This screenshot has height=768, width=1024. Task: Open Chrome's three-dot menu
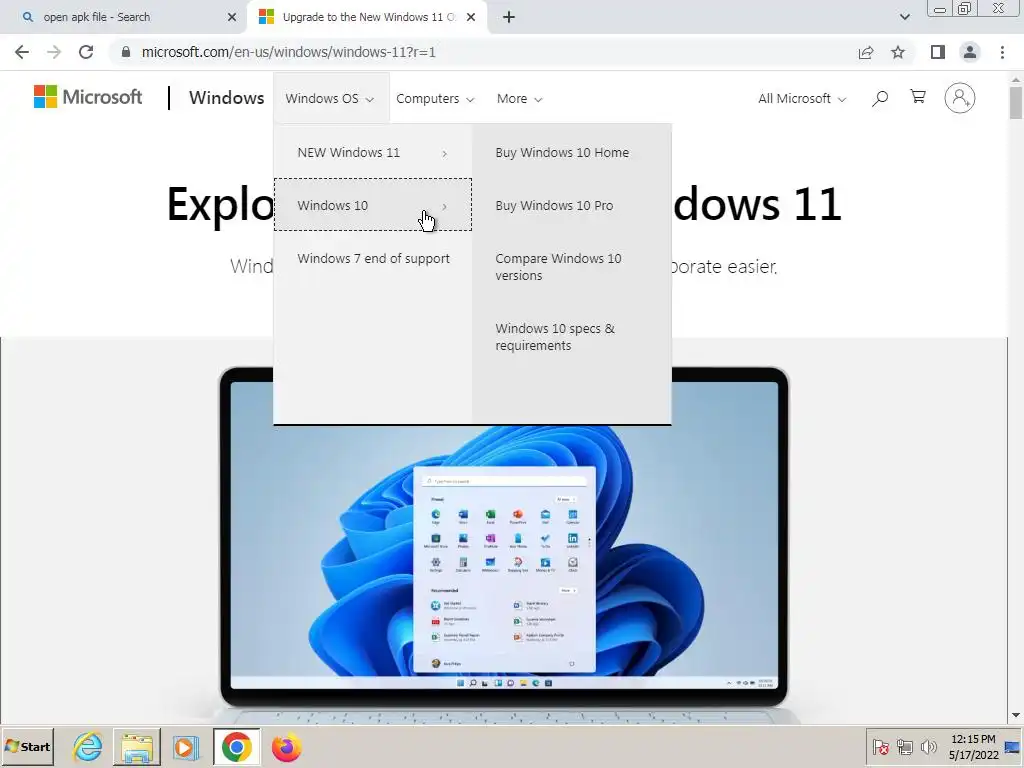click(1002, 52)
